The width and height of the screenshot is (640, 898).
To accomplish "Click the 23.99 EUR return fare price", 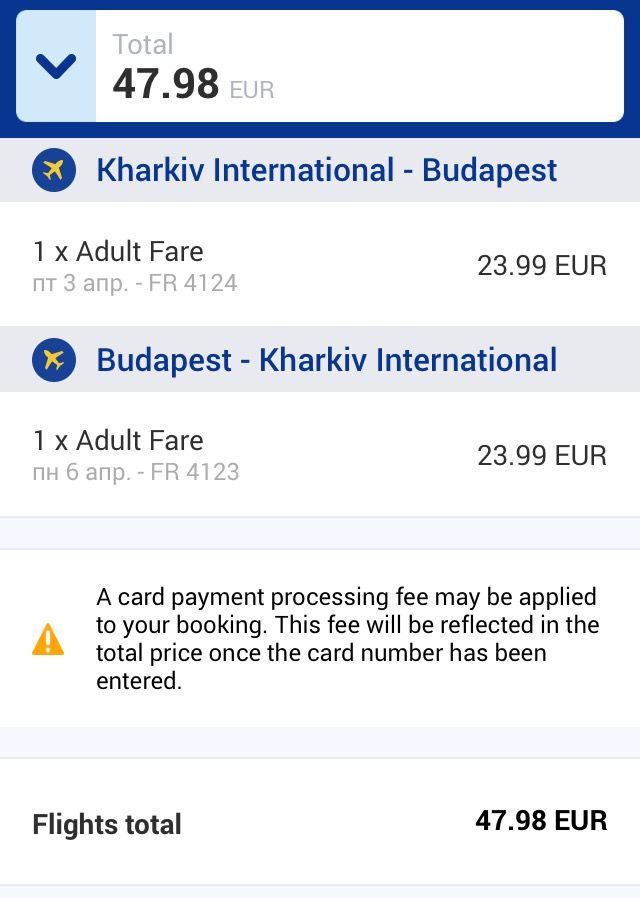I will pos(542,456).
